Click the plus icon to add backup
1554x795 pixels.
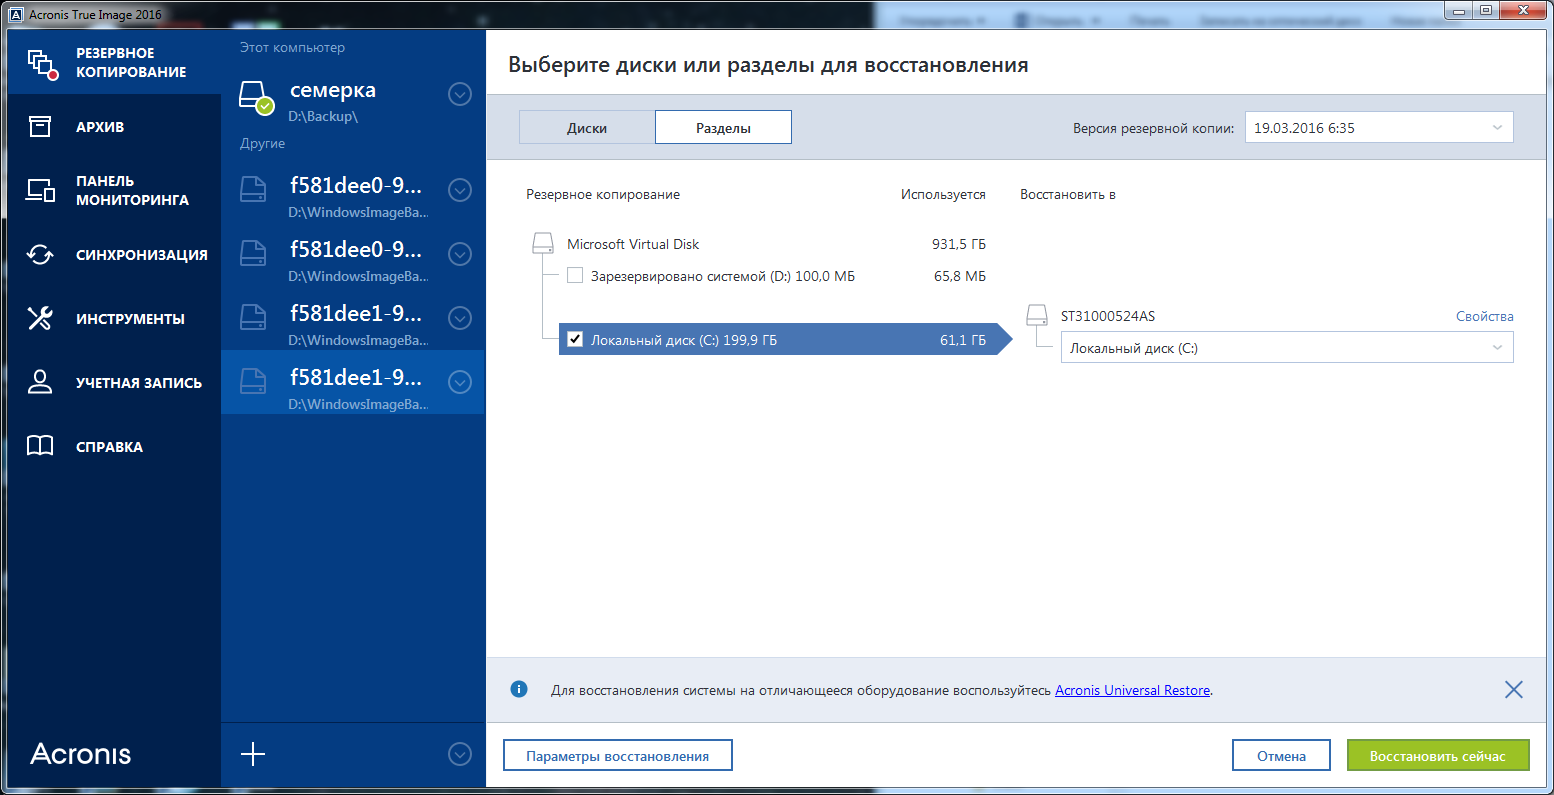[x=253, y=754]
